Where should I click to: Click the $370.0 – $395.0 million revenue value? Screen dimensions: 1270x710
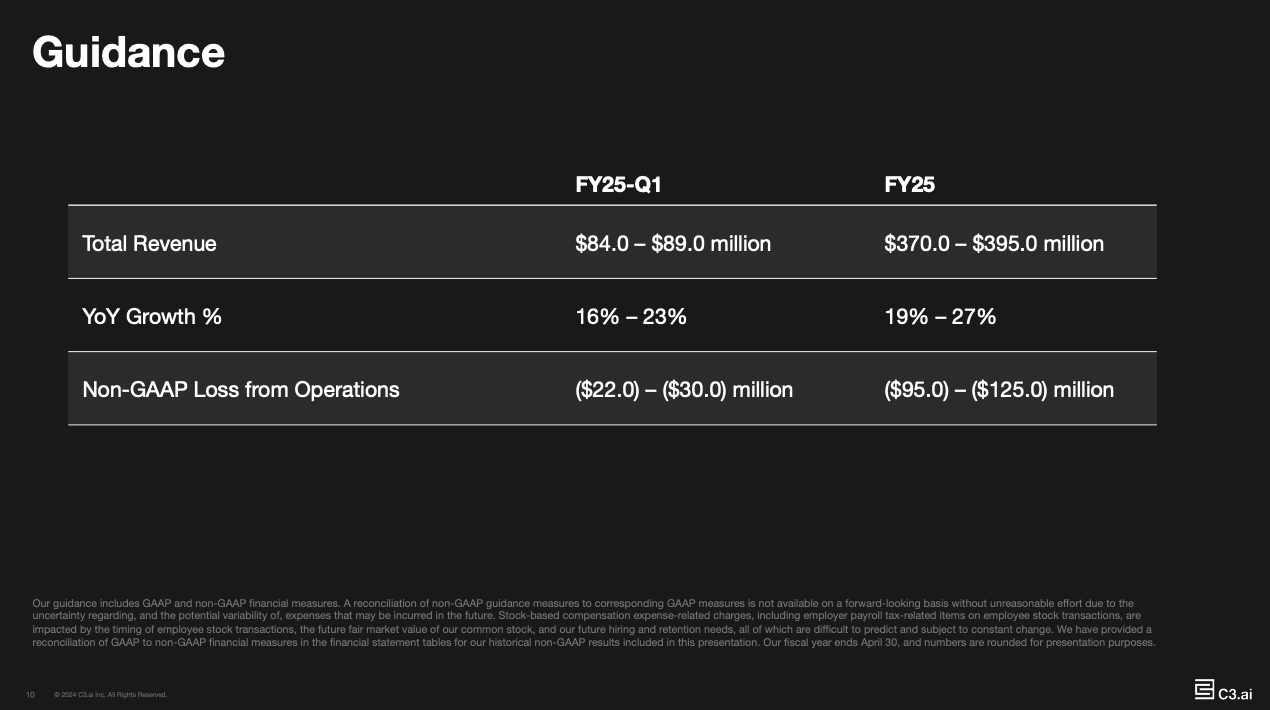click(x=994, y=243)
